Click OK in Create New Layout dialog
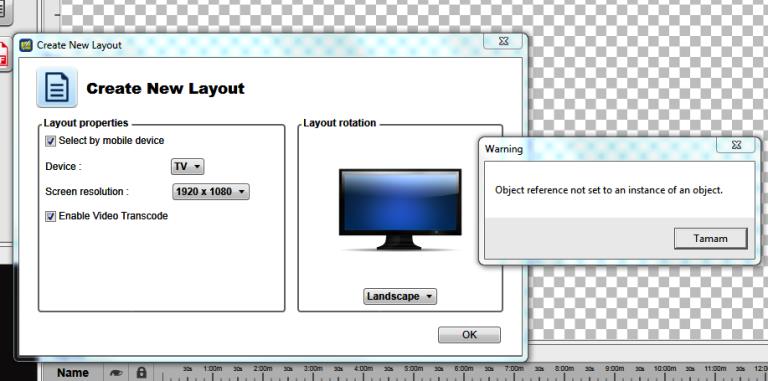 click(x=469, y=335)
